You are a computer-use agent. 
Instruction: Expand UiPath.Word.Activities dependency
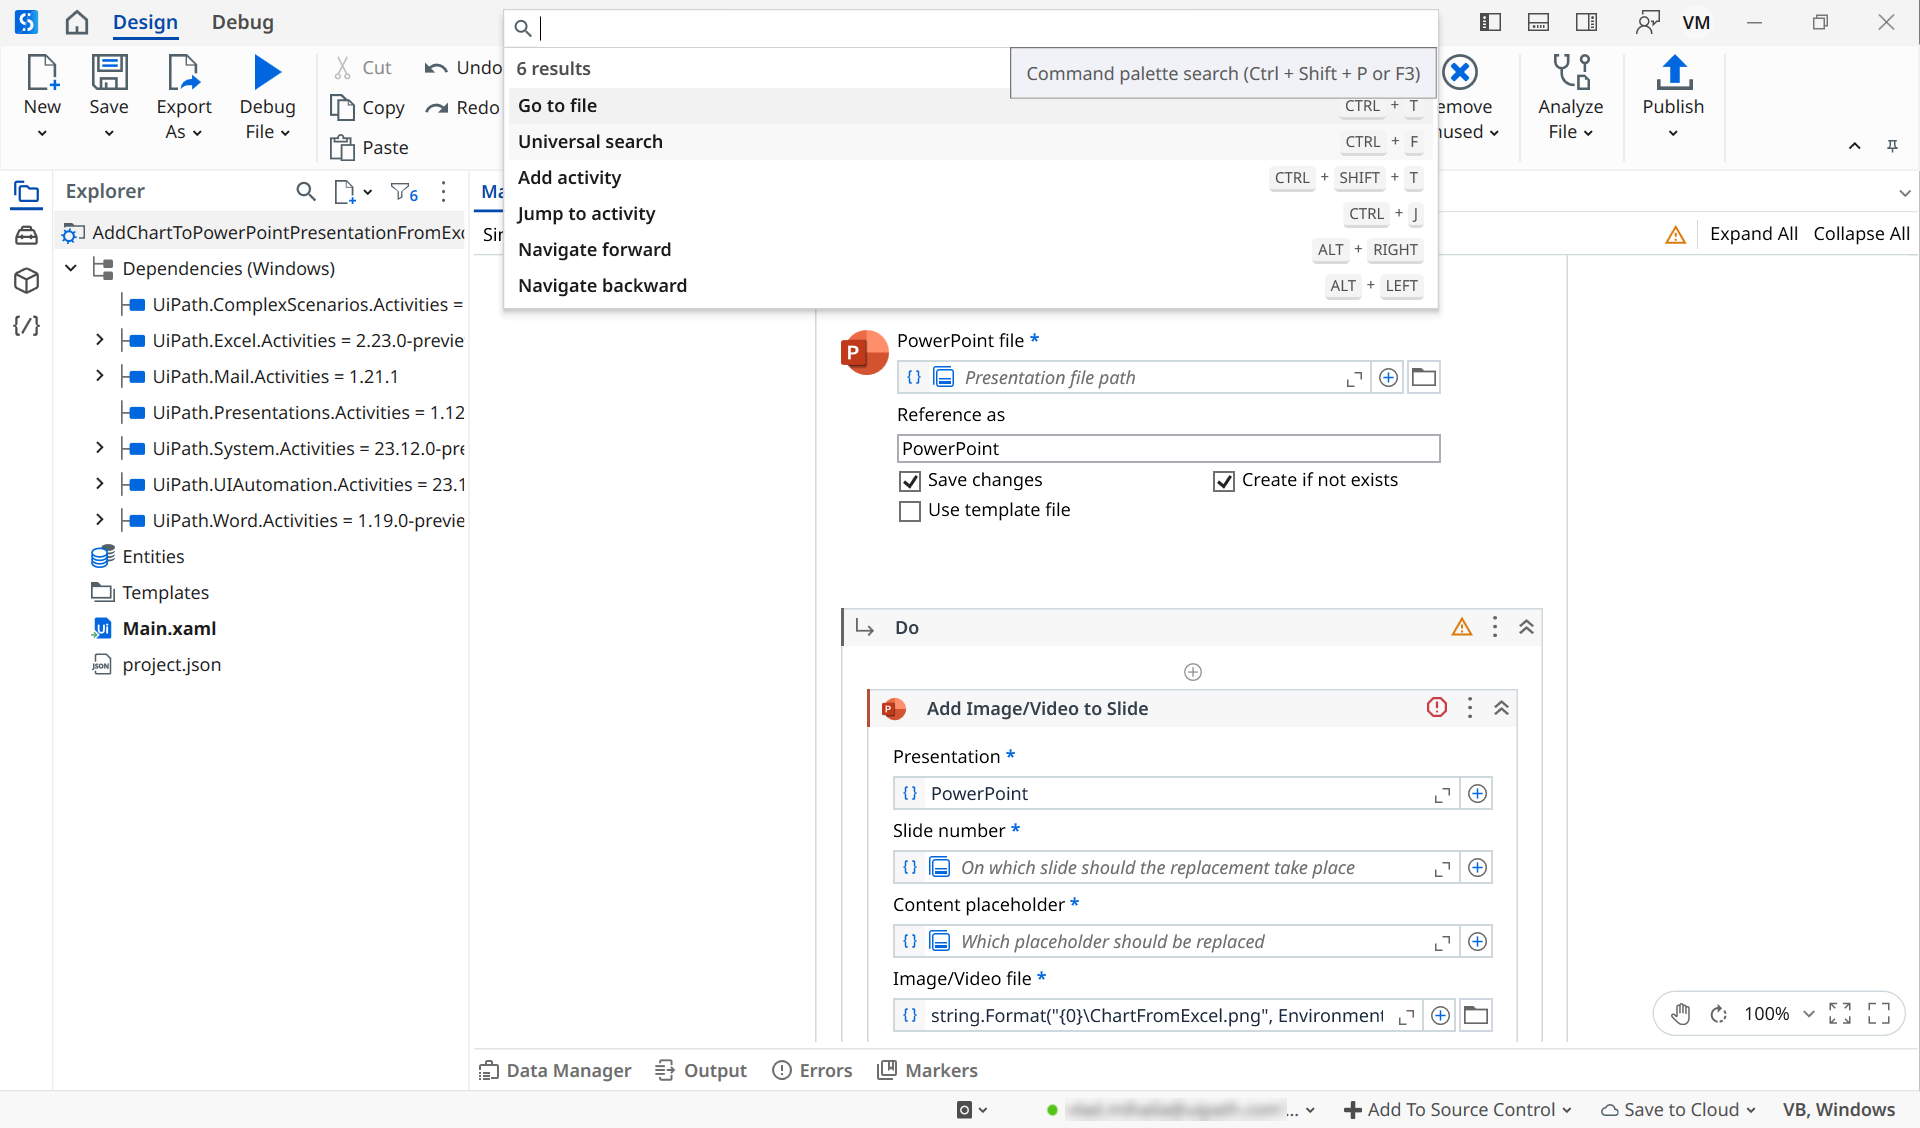(x=99, y=520)
